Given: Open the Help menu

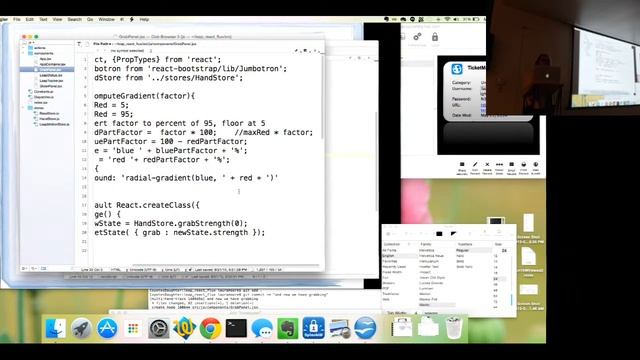Looking at the screenshot, I should click(x=144, y=19).
